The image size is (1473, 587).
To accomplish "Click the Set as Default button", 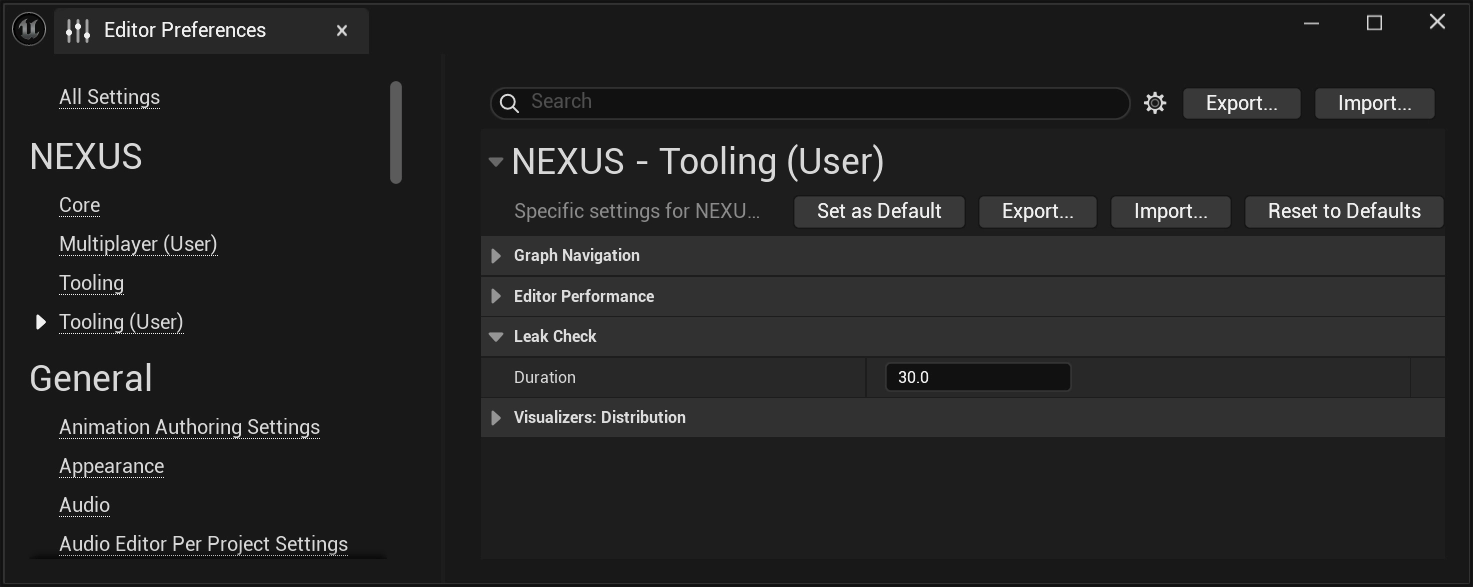I will [878, 211].
